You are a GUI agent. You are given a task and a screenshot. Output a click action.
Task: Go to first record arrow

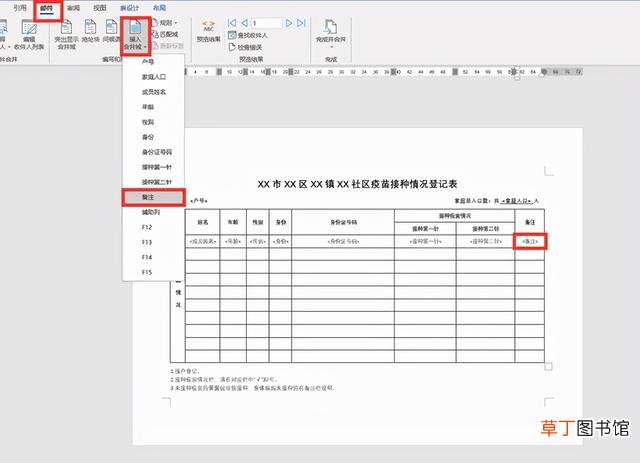click(x=232, y=23)
